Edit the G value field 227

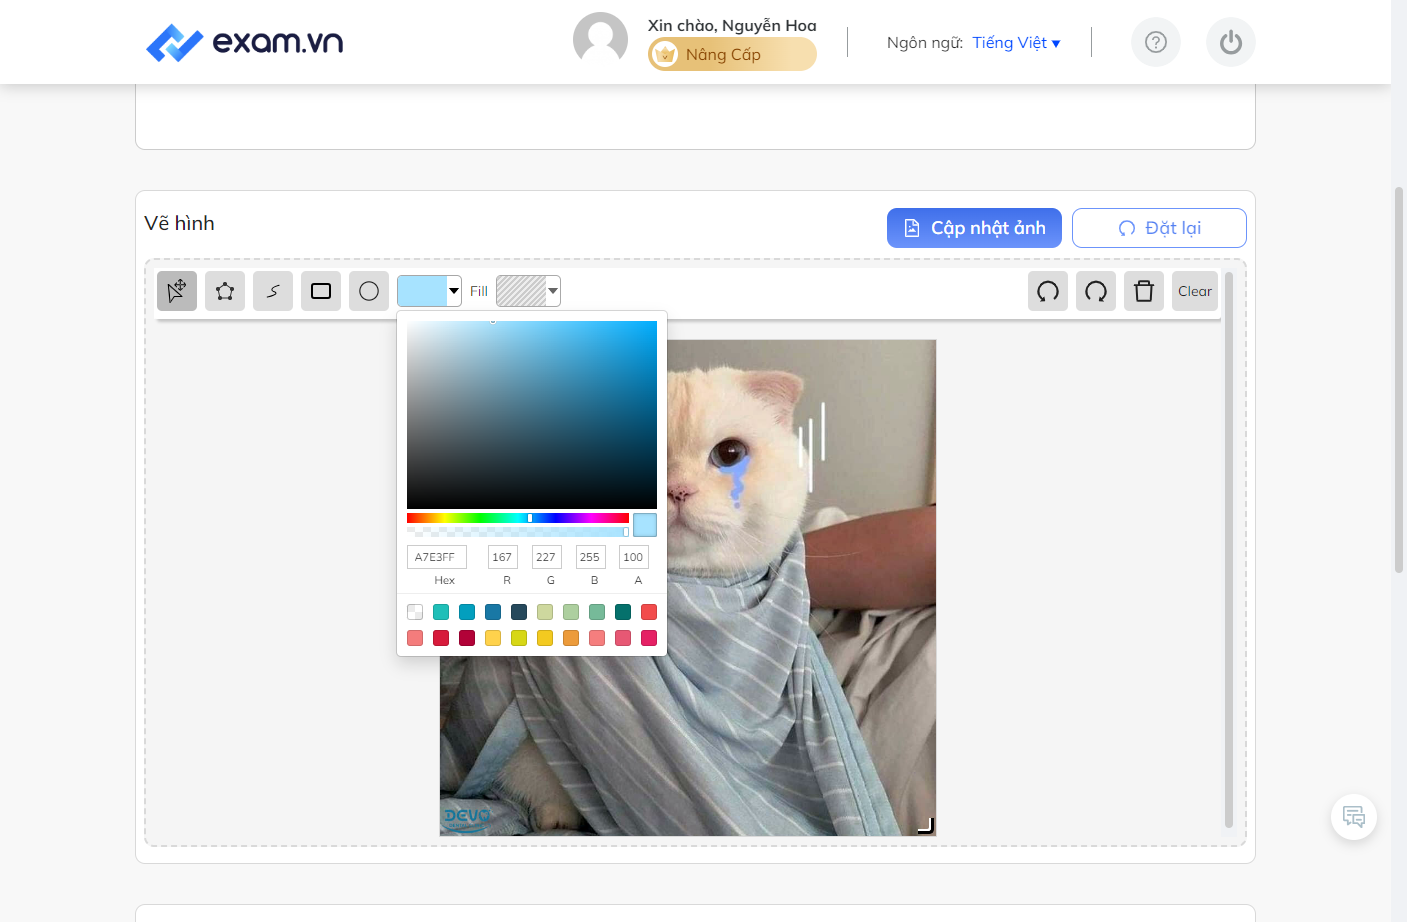[x=547, y=557]
